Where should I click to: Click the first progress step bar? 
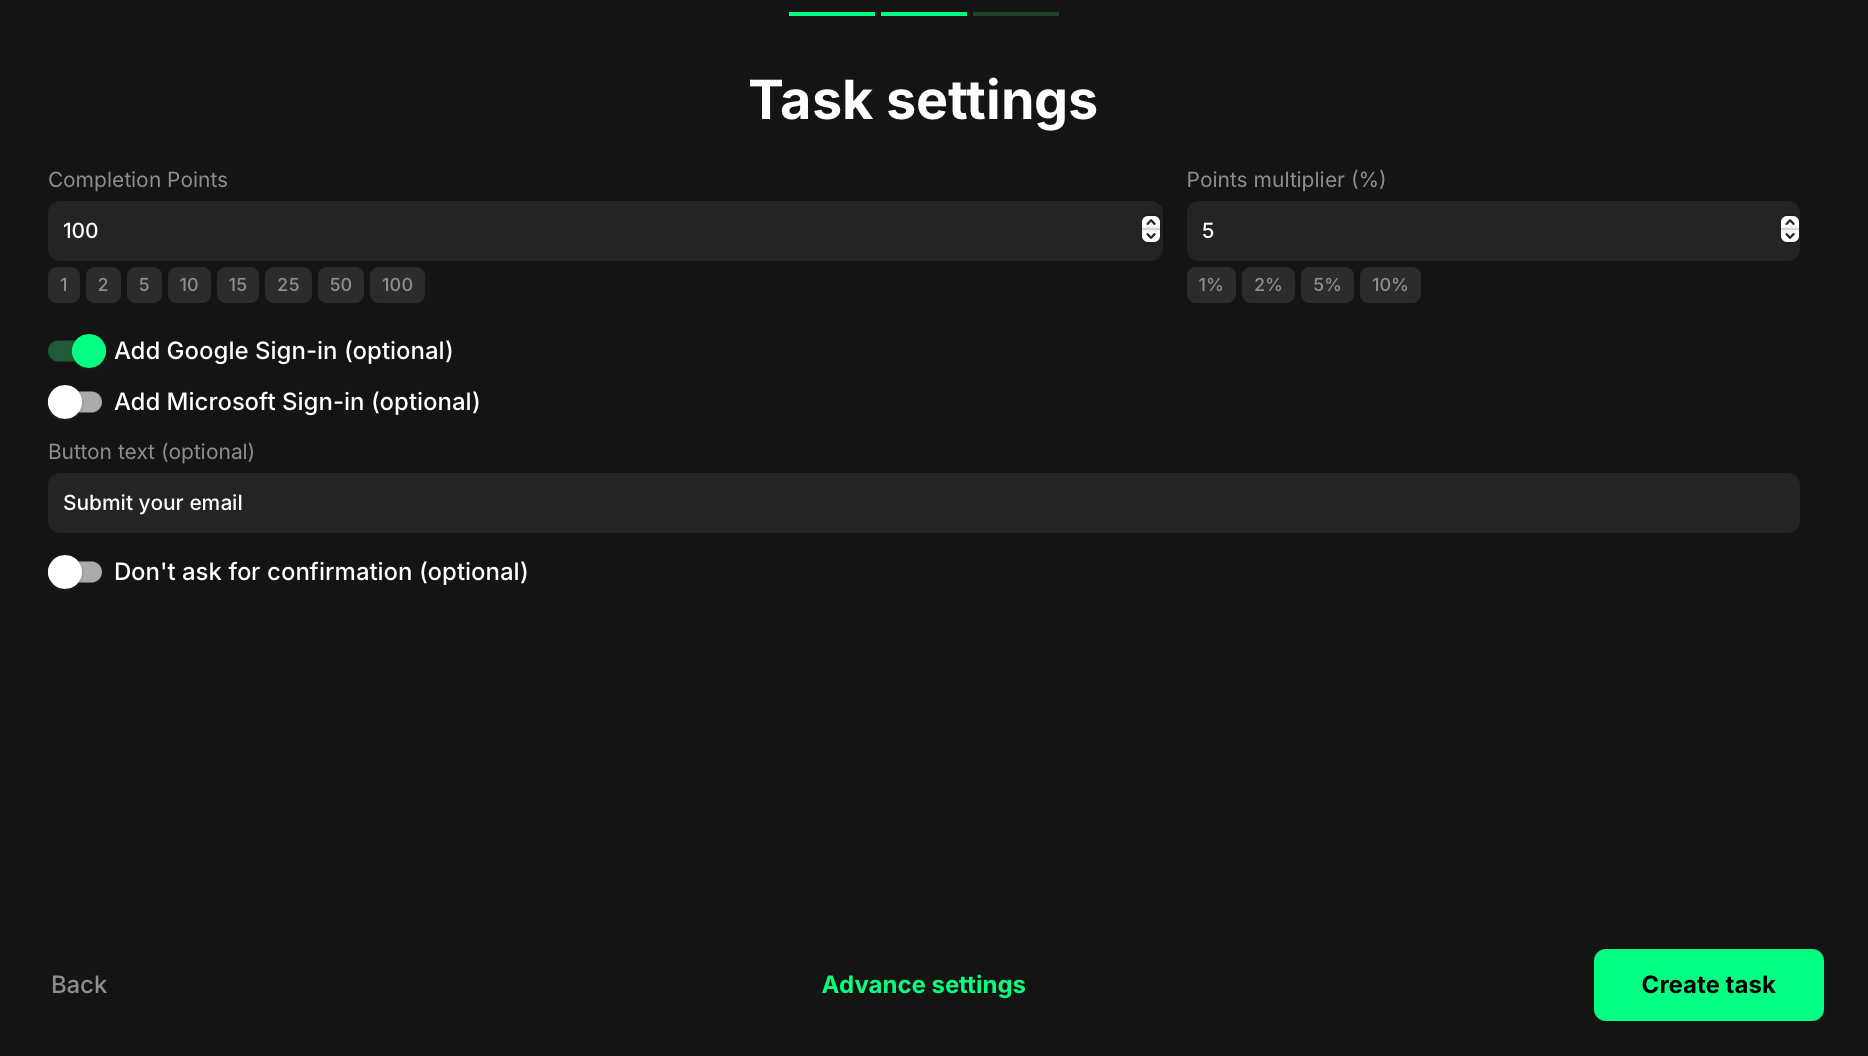click(x=832, y=14)
